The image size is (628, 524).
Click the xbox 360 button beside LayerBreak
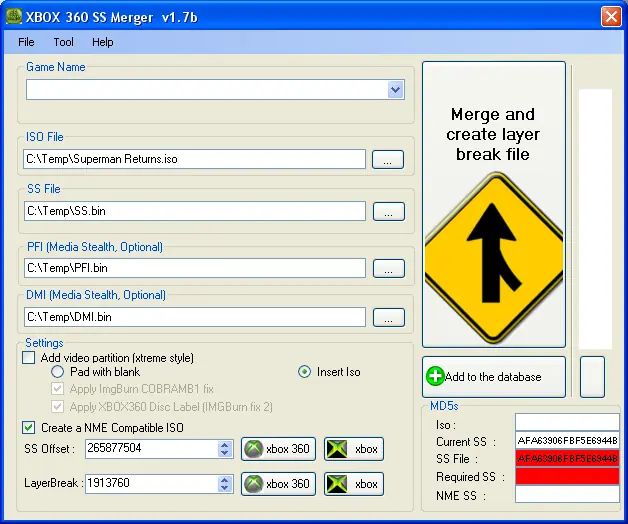click(278, 484)
